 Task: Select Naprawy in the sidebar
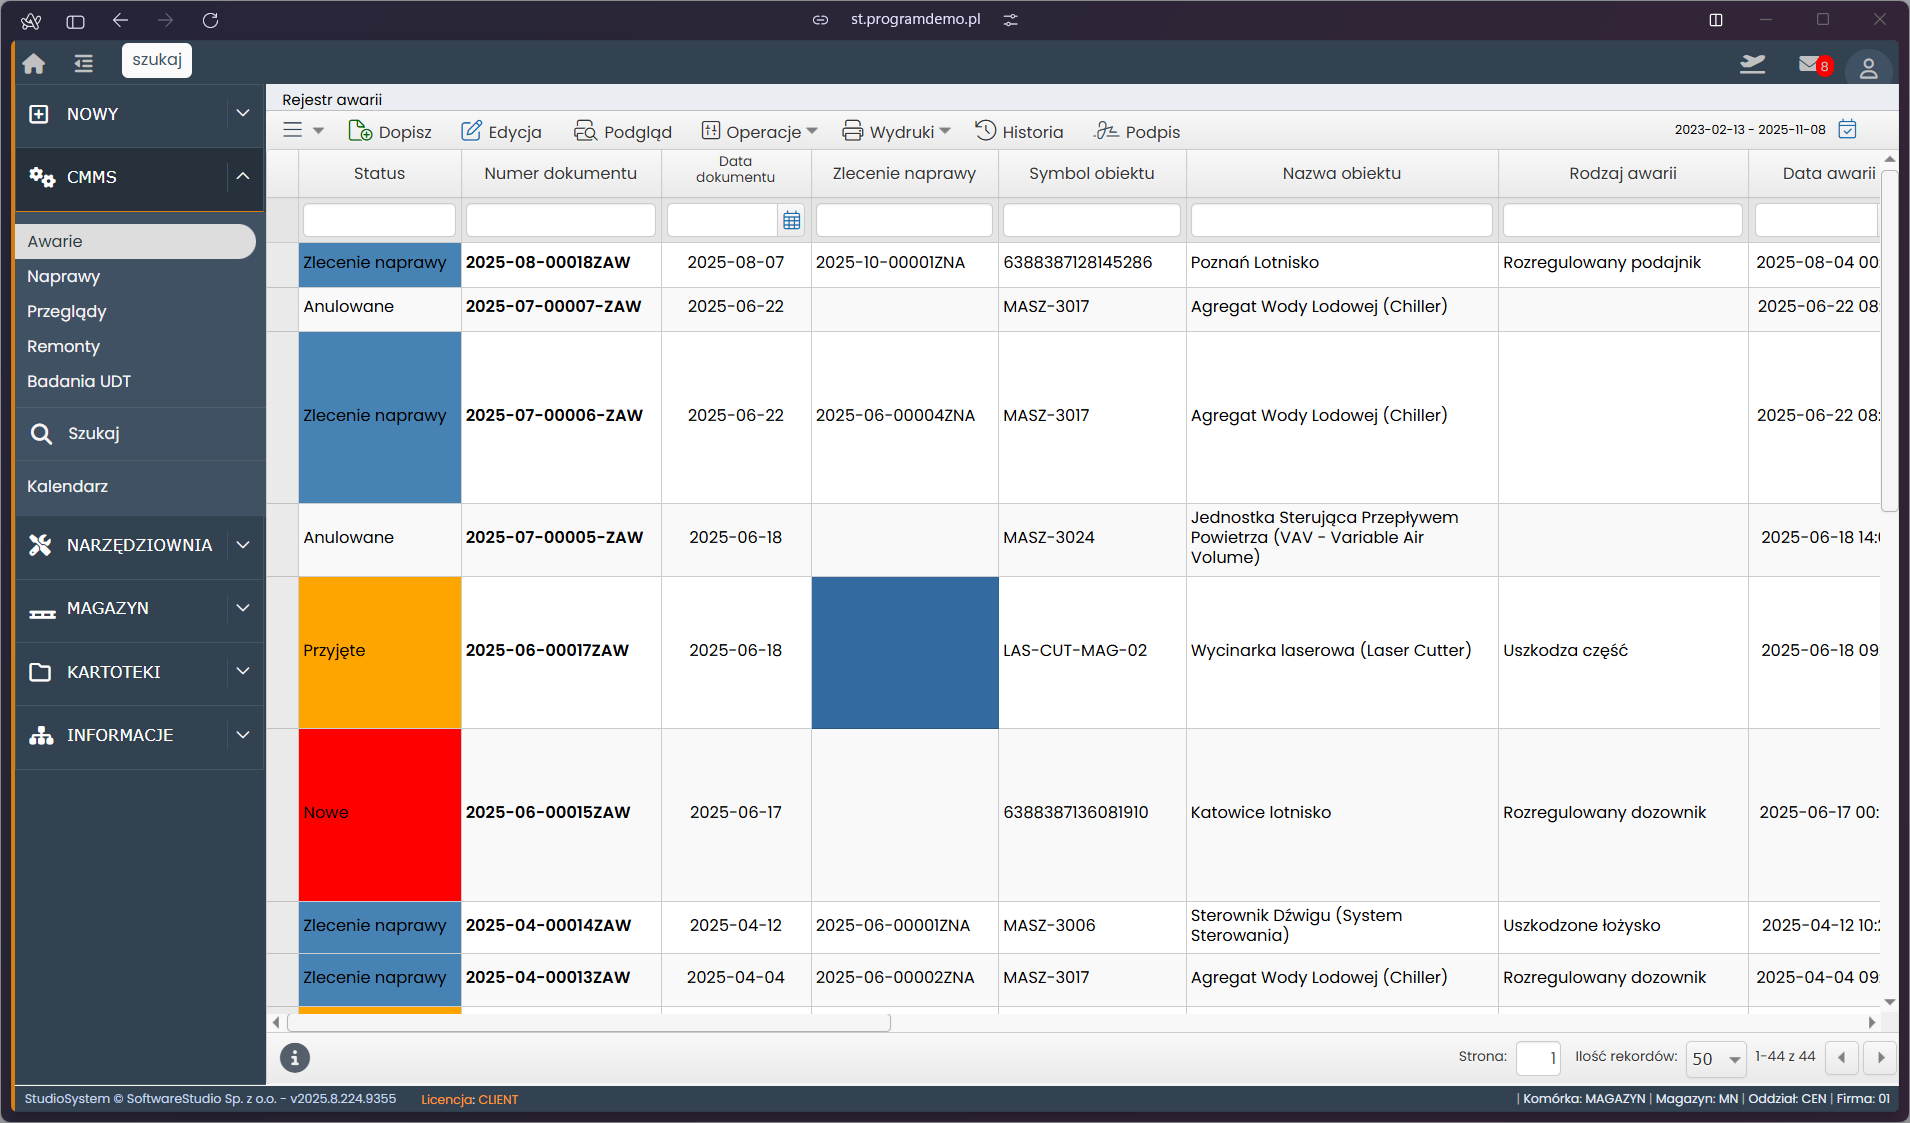pyautogui.click(x=64, y=277)
